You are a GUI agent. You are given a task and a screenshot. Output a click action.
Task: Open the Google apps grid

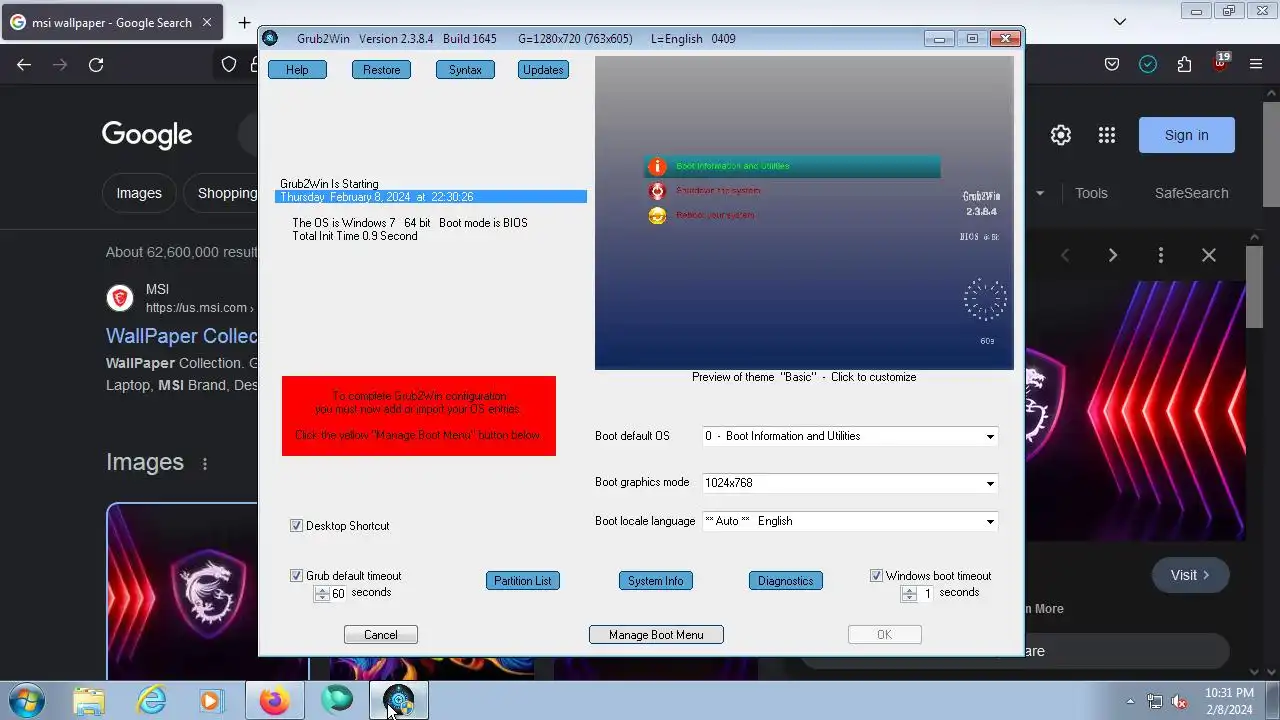[1107, 135]
